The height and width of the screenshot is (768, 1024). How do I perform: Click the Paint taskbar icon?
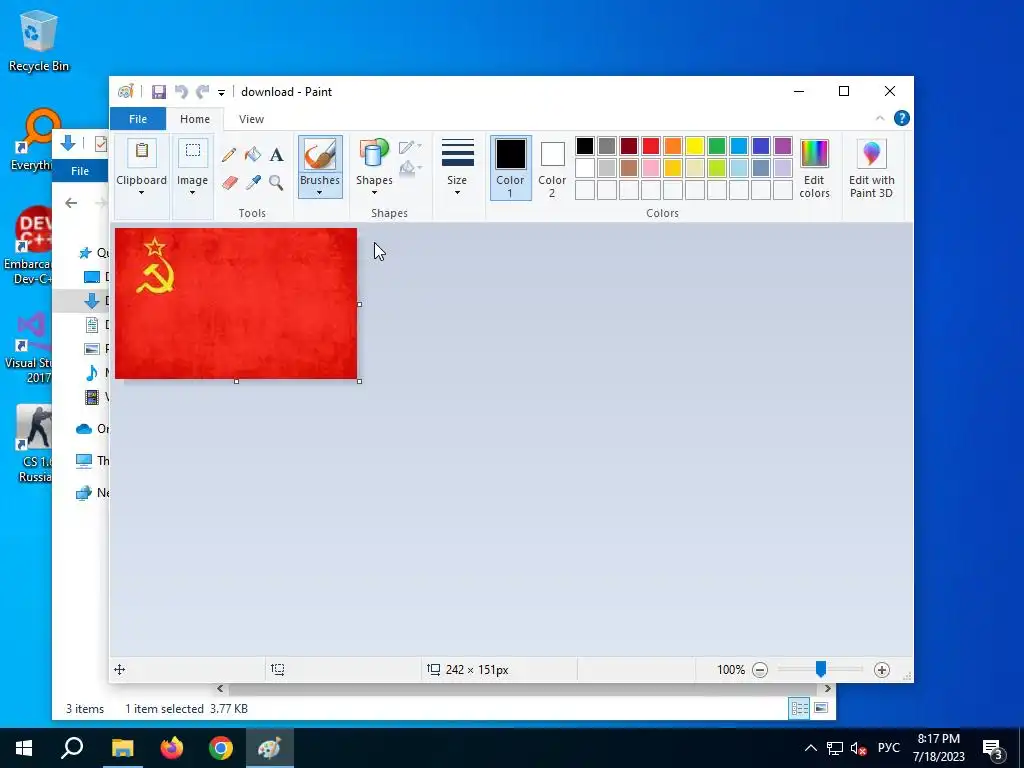(x=270, y=748)
